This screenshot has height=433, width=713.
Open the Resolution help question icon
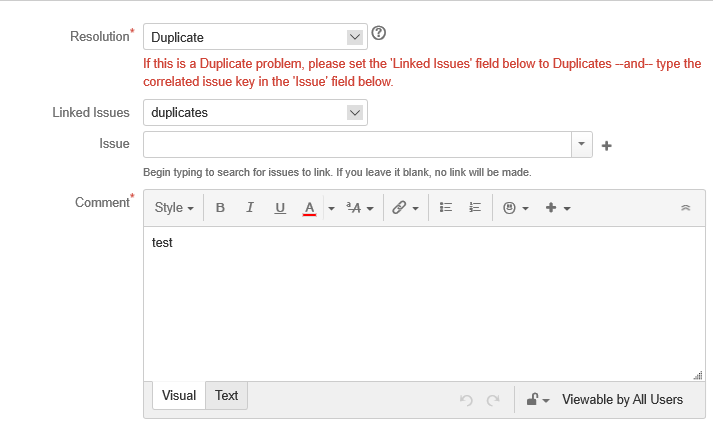pyautogui.click(x=378, y=33)
